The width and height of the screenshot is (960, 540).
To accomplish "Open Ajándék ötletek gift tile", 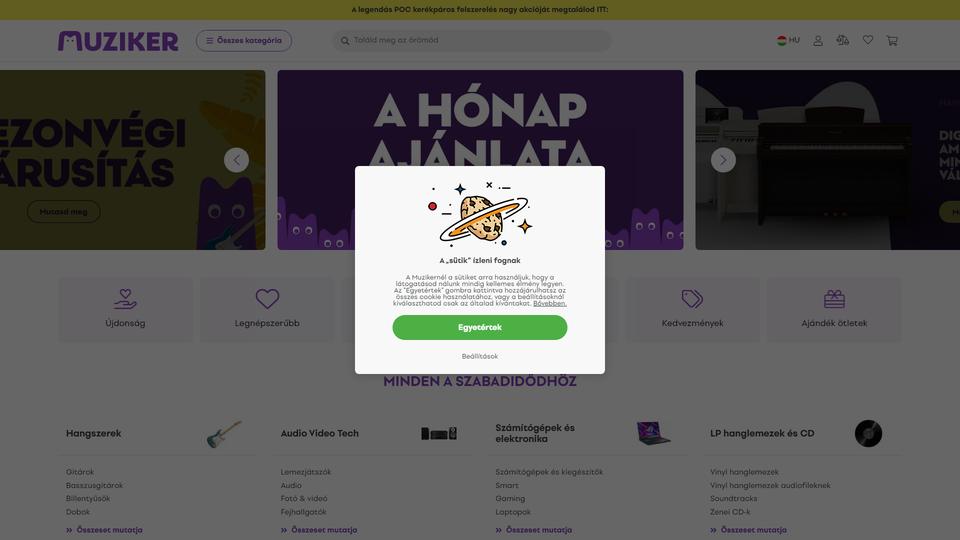I will tap(834, 309).
